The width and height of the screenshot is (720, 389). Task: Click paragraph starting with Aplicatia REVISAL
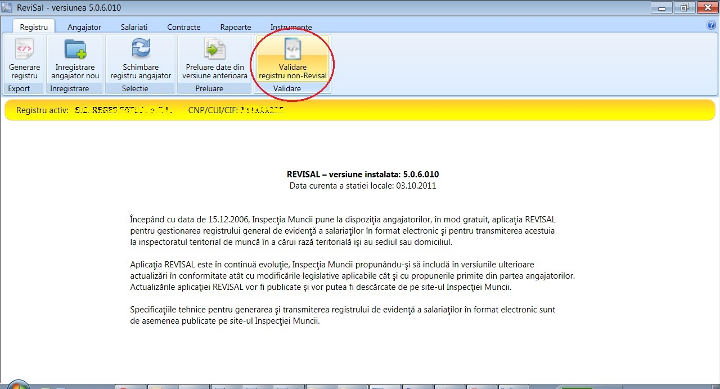tap(352, 276)
